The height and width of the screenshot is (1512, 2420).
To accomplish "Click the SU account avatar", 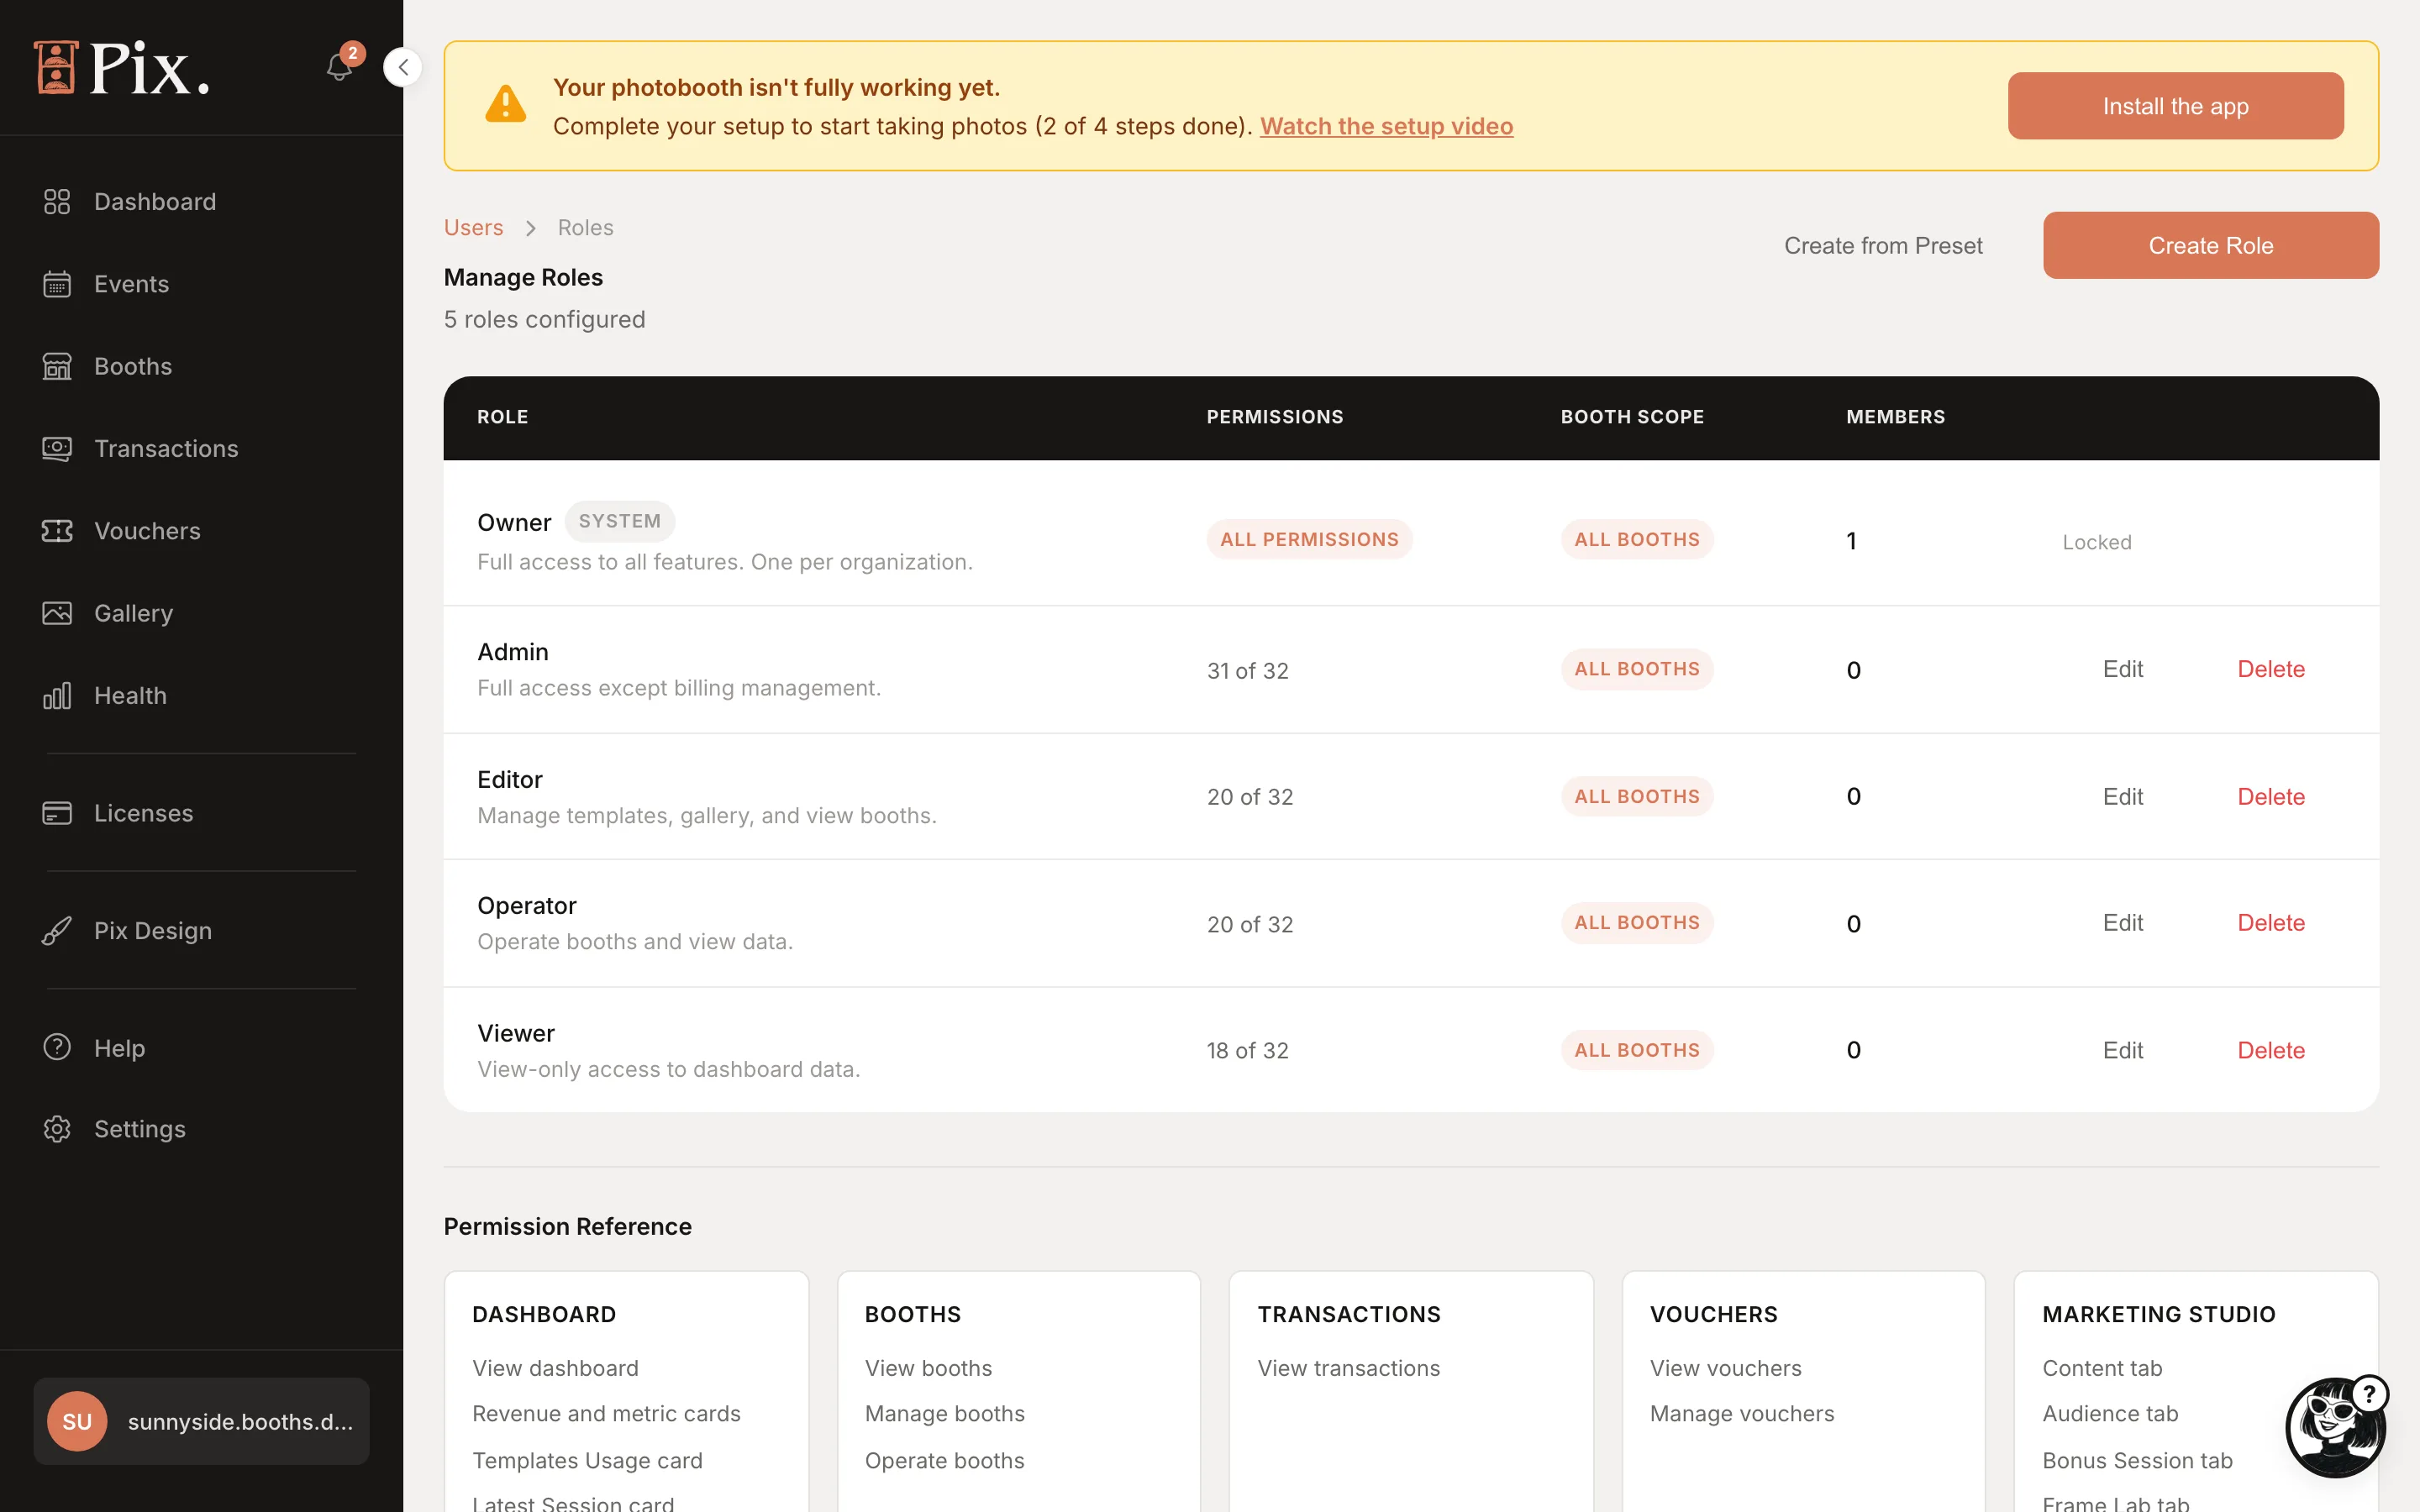I will point(77,1421).
